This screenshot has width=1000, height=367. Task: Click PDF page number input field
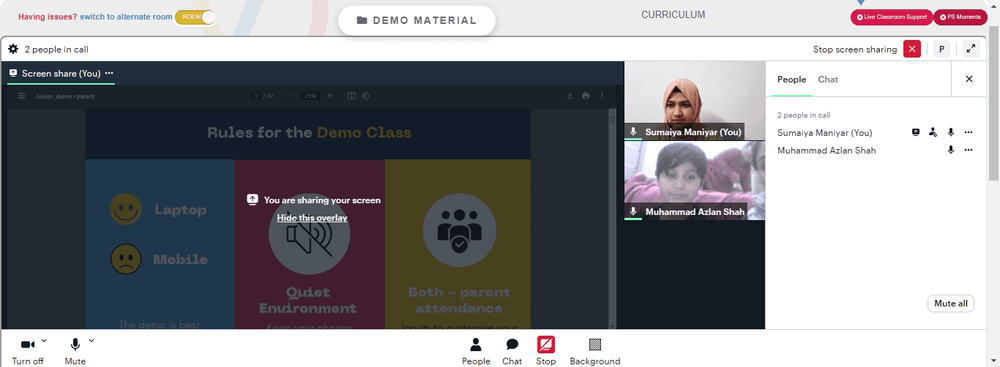point(256,96)
